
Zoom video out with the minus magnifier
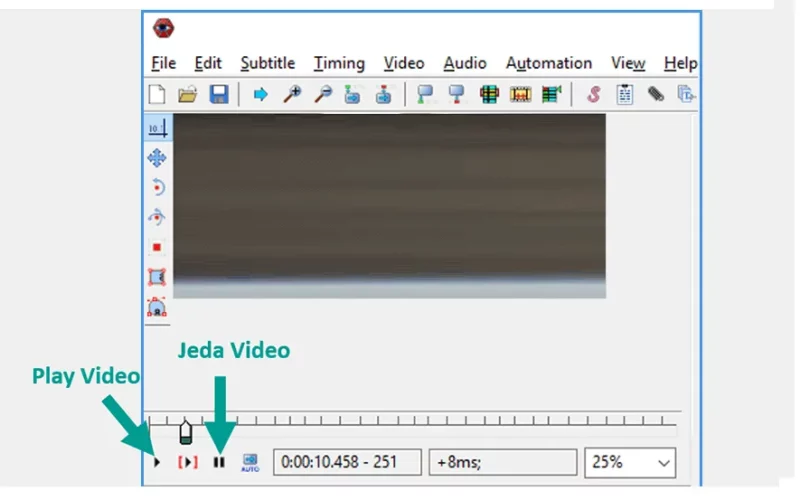323,94
